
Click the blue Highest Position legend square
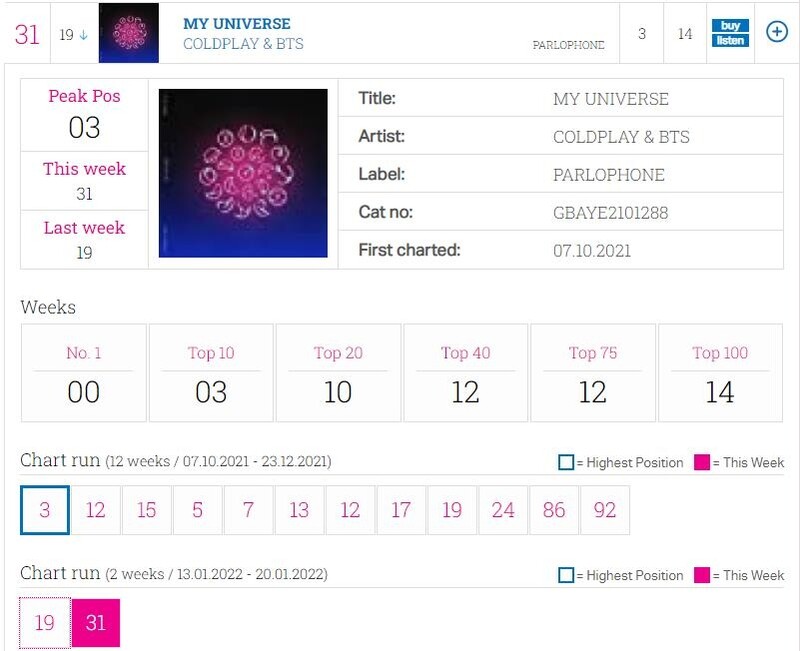click(x=566, y=462)
